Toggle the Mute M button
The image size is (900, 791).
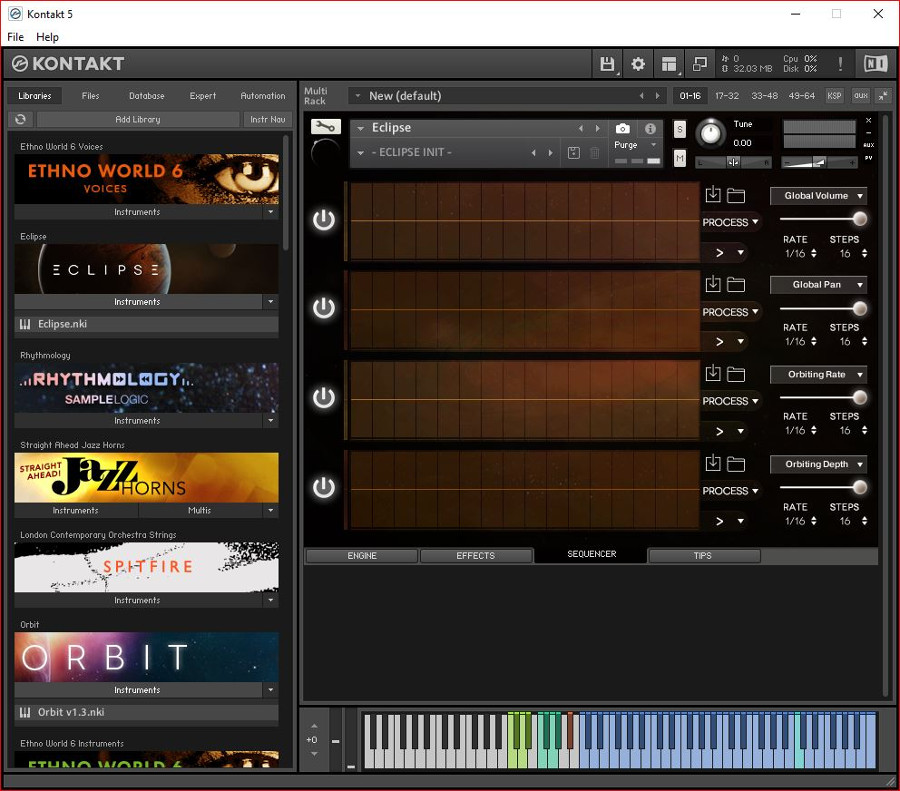(680, 158)
